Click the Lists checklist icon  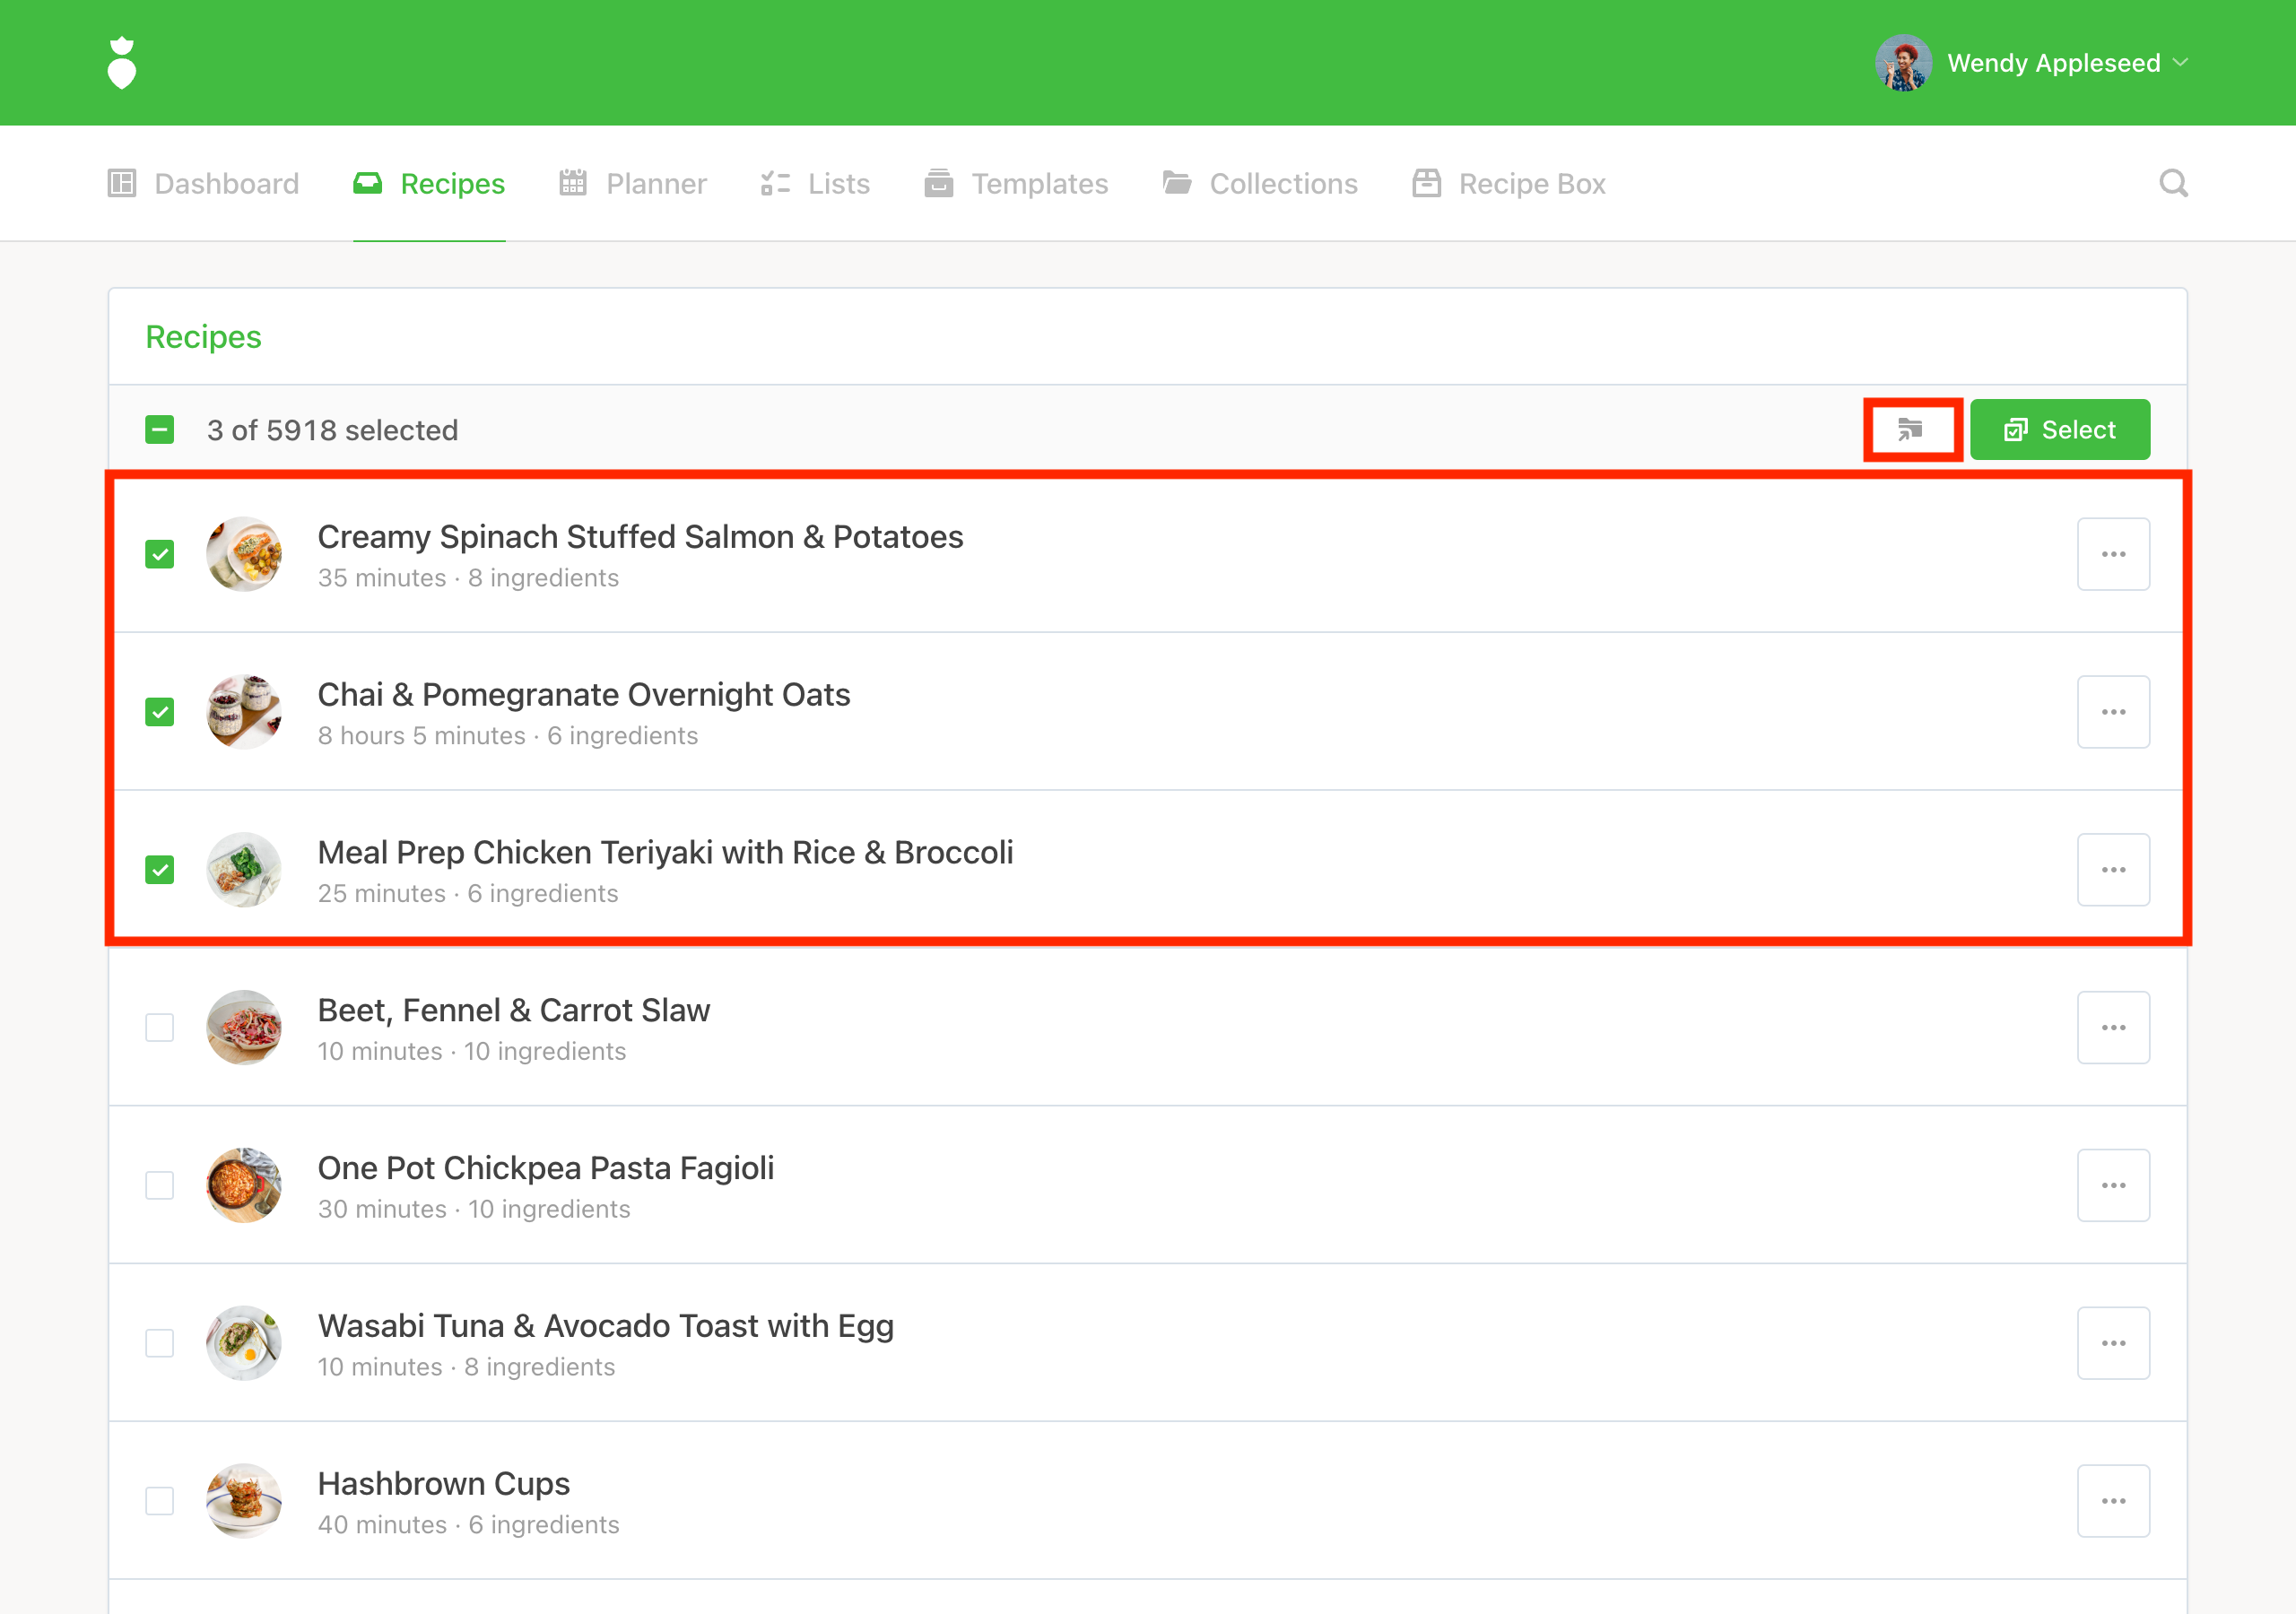tap(775, 184)
